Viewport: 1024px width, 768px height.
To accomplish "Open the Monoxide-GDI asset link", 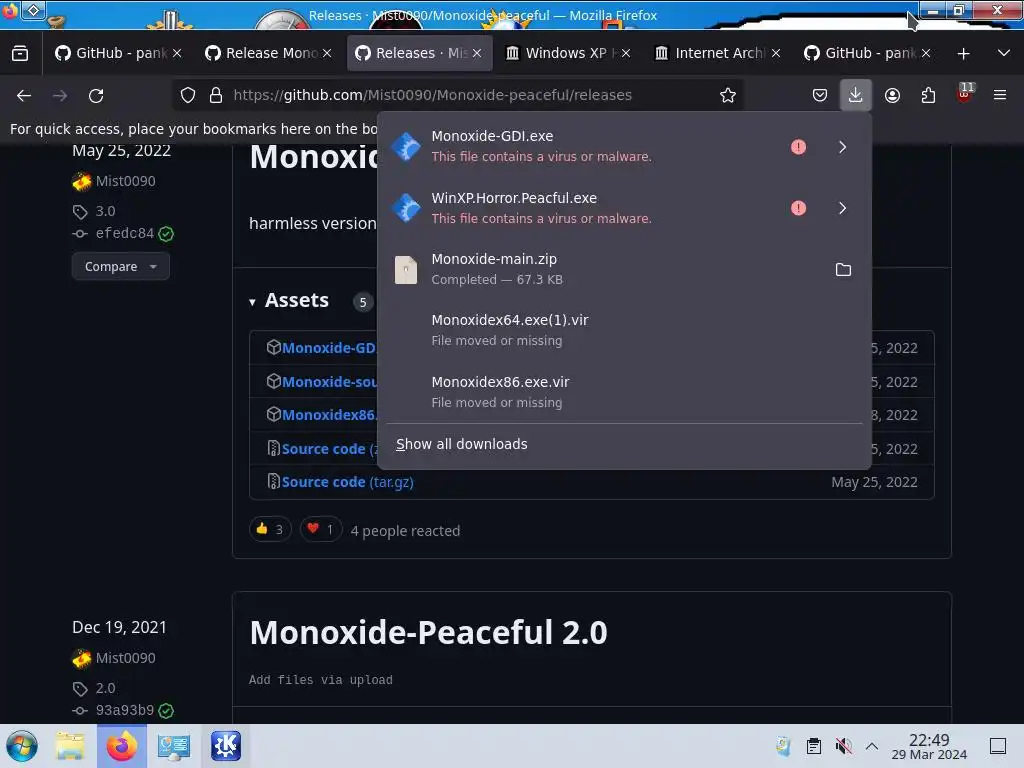I will coord(328,348).
